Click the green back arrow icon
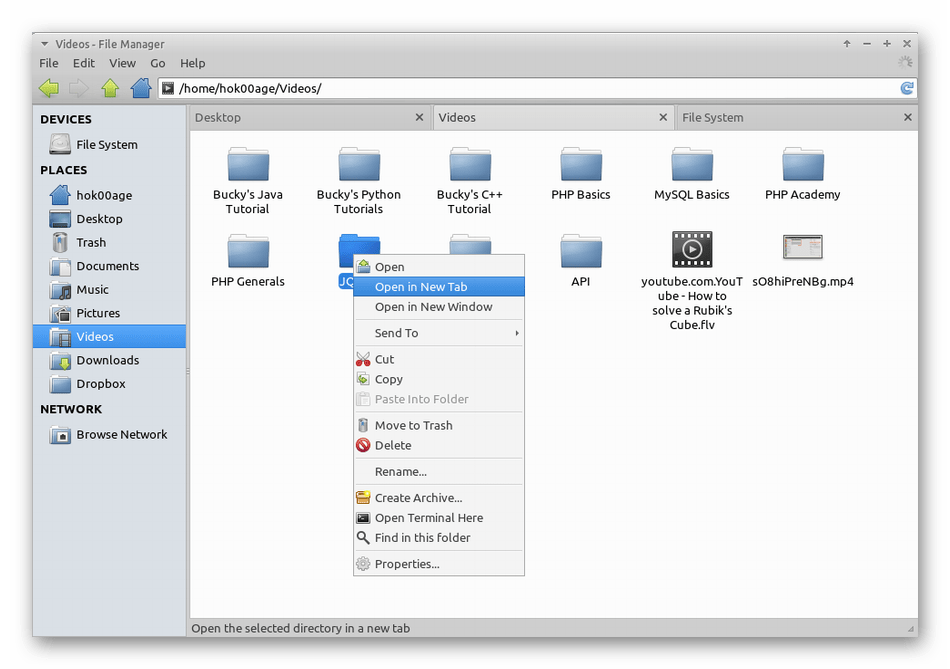The height and width of the screenshot is (669, 950). (x=48, y=89)
